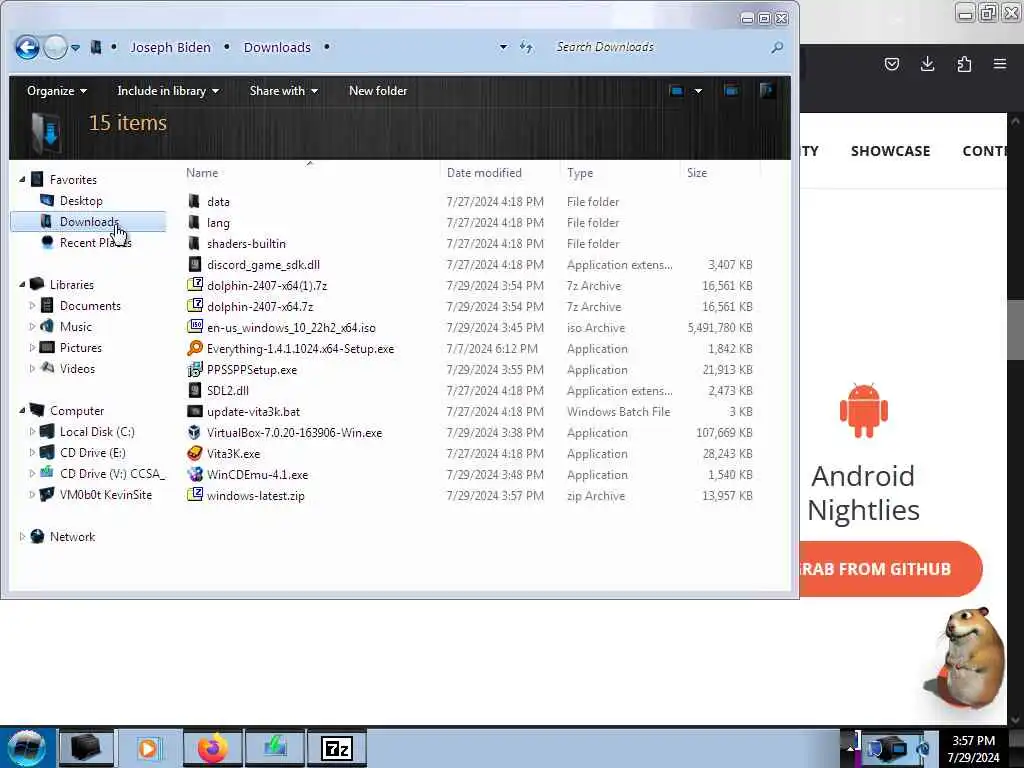Open the view options dropdown arrow
Viewport: 1024px width, 768px height.
(698, 91)
